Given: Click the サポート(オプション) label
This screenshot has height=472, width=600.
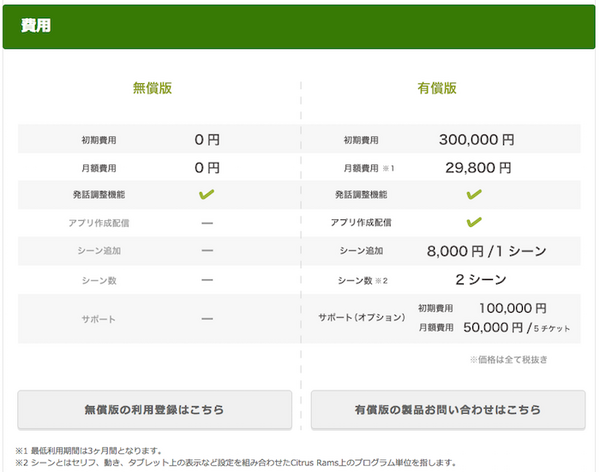Looking at the screenshot, I should pos(361,318).
